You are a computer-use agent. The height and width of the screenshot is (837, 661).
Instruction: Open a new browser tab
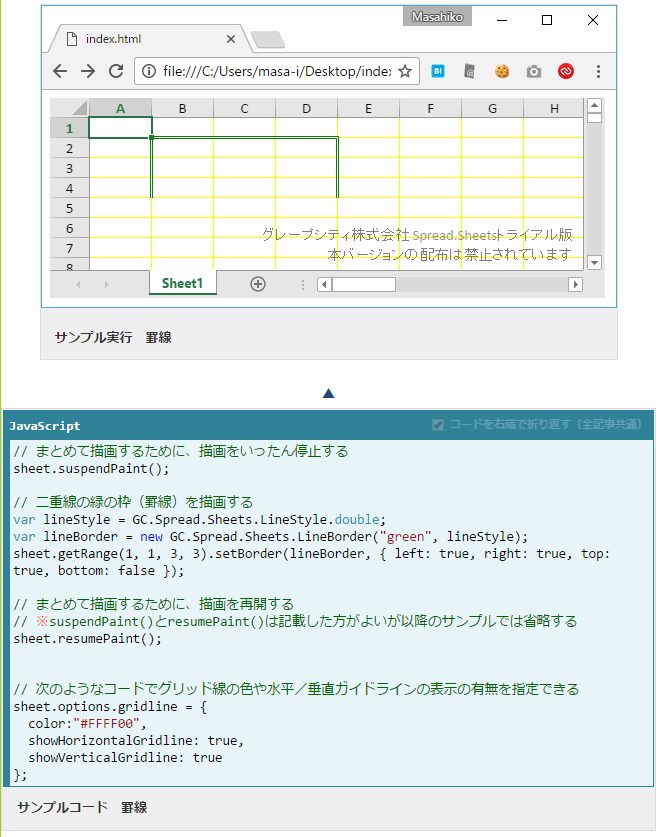pyautogui.click(x=268, y=40)
